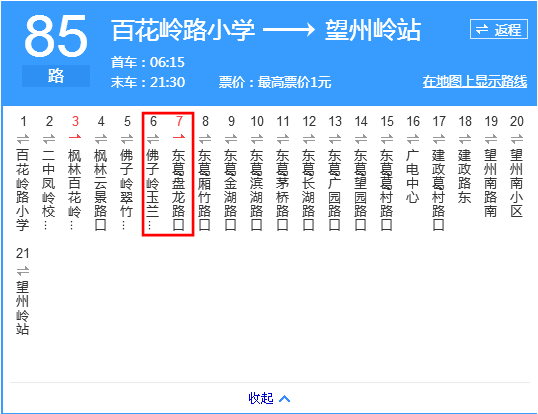Viewport: 538px width, 414px height.
Task: Select stop 12 东葛长湖路口
Action: (309, 190)
